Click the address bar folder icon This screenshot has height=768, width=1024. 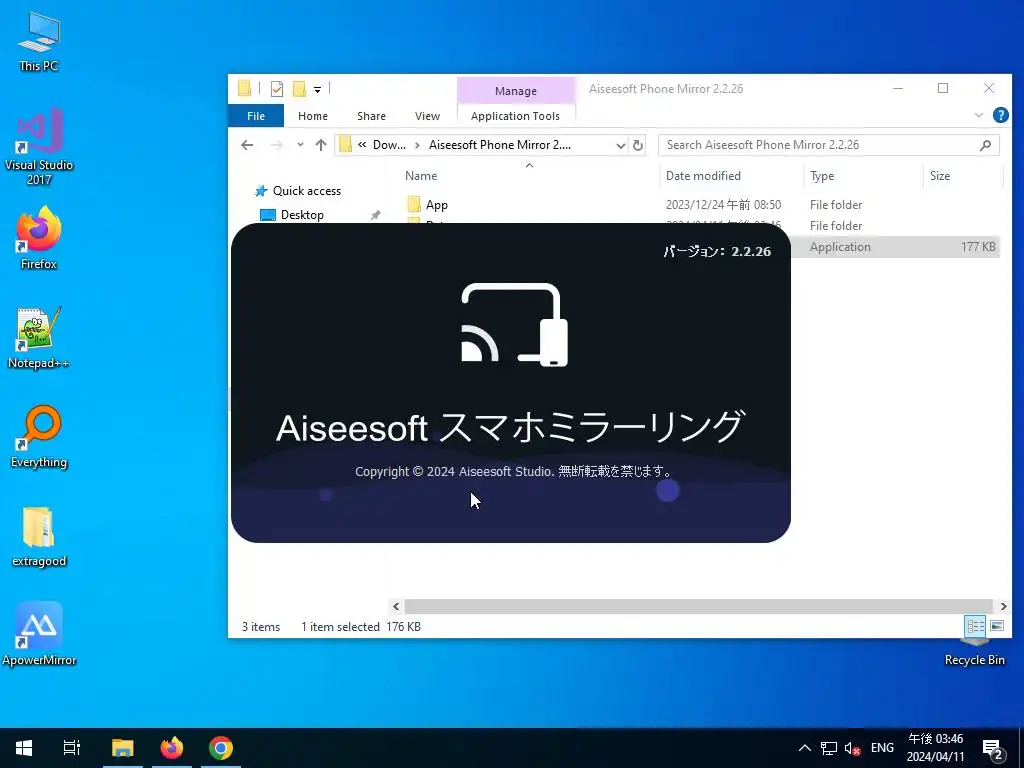[345, 145]
